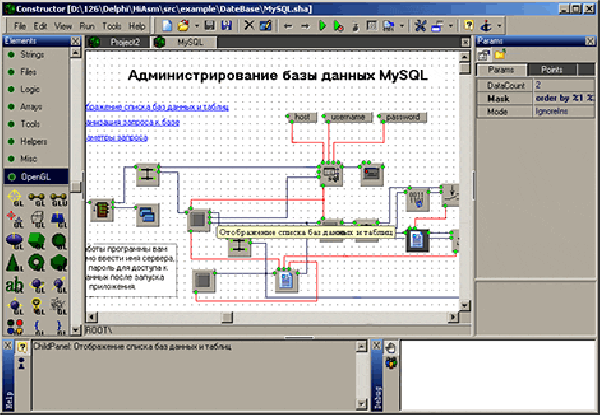
Task: Expand the Strings element group
Action: (x=32, y=55)
